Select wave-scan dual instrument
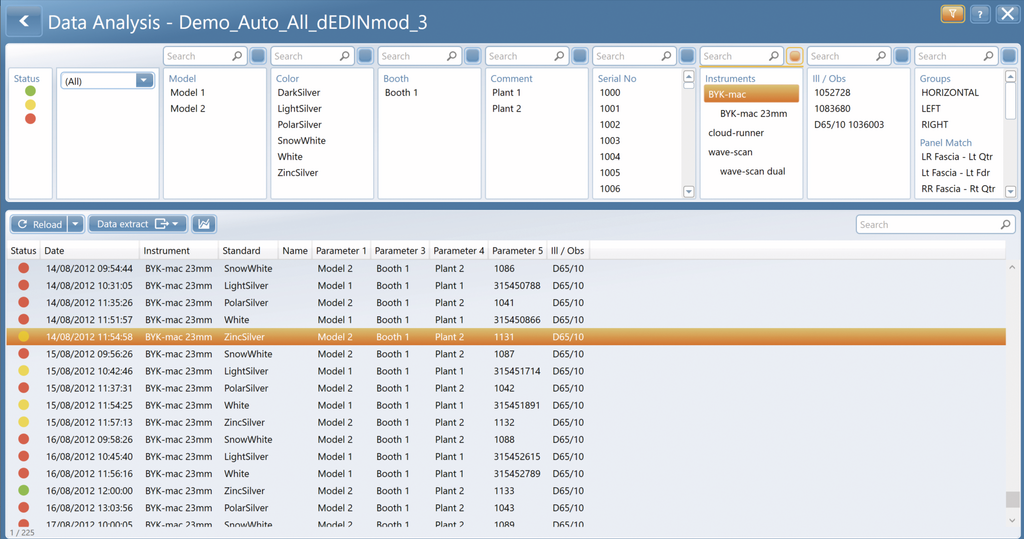Viewport: 1024px width, 539px height. [752, 171]
